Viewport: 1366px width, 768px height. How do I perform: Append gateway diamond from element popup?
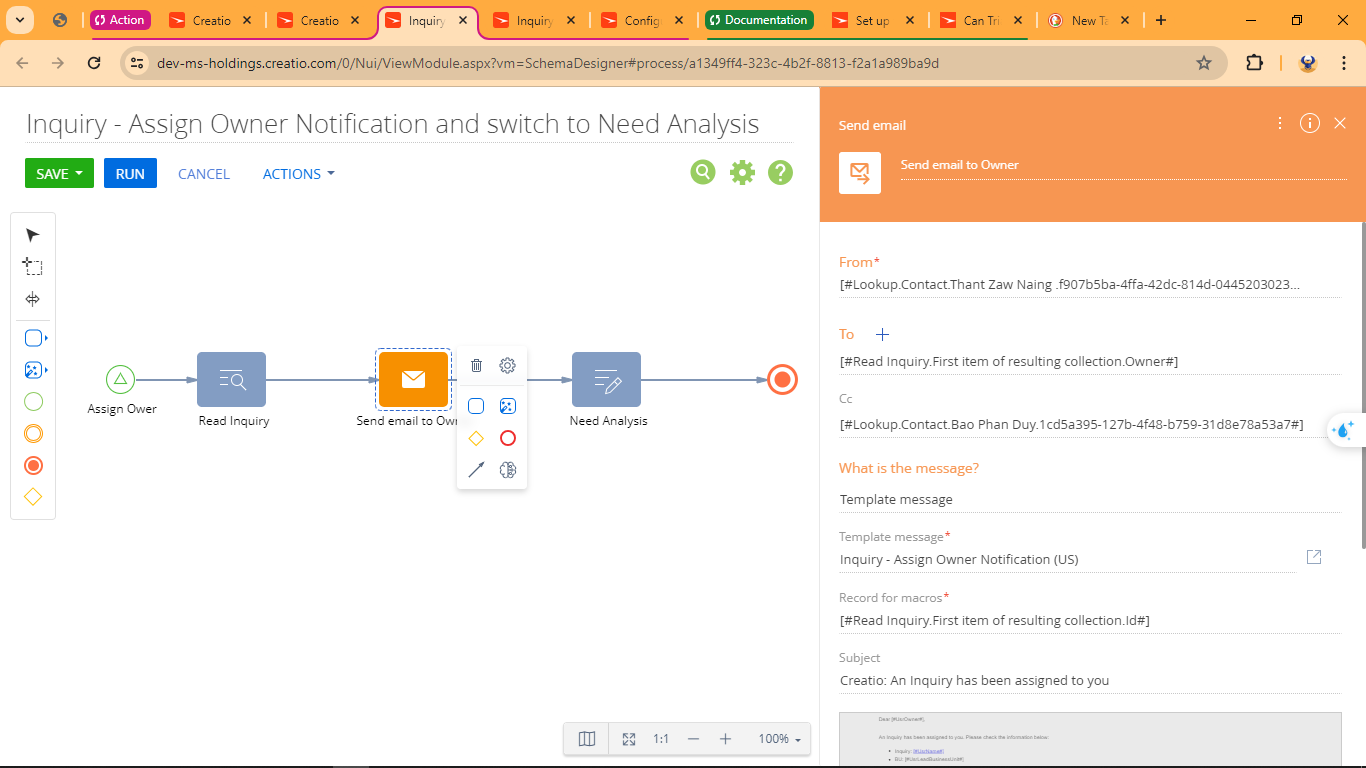click(476, 438)
